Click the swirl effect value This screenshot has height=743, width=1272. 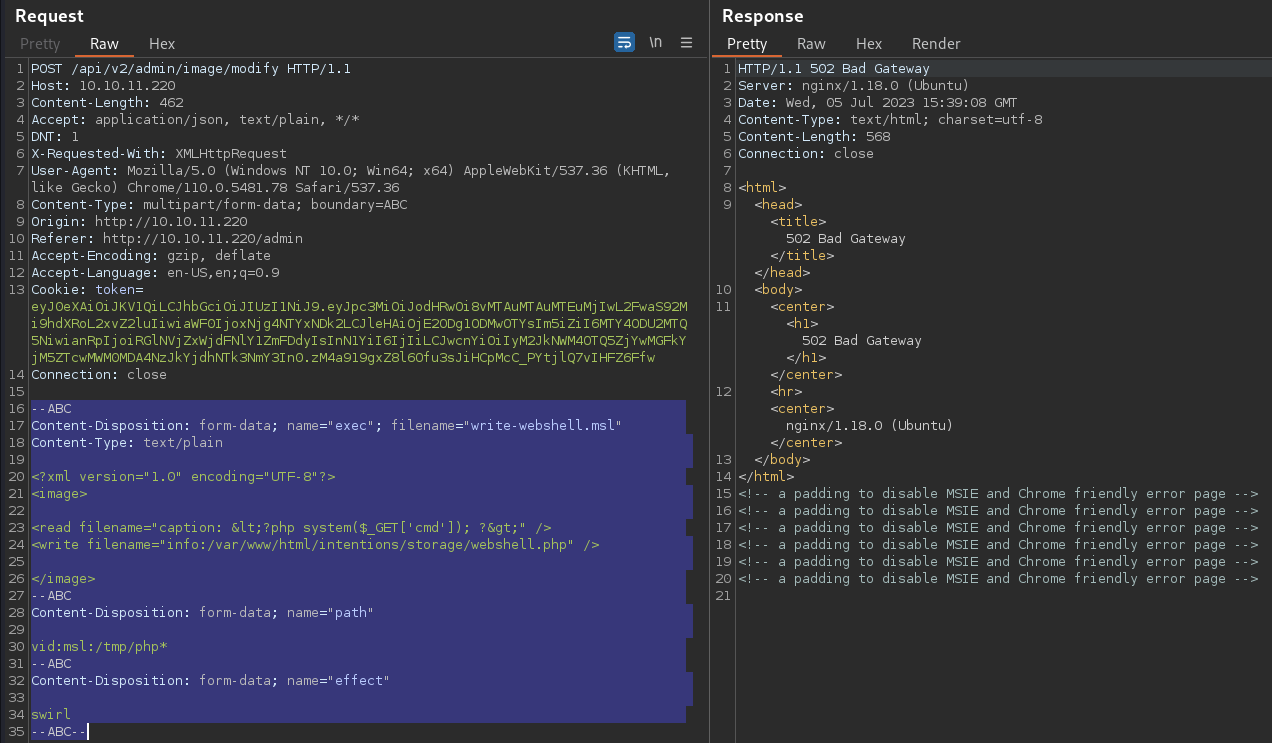tap(51, 715)
